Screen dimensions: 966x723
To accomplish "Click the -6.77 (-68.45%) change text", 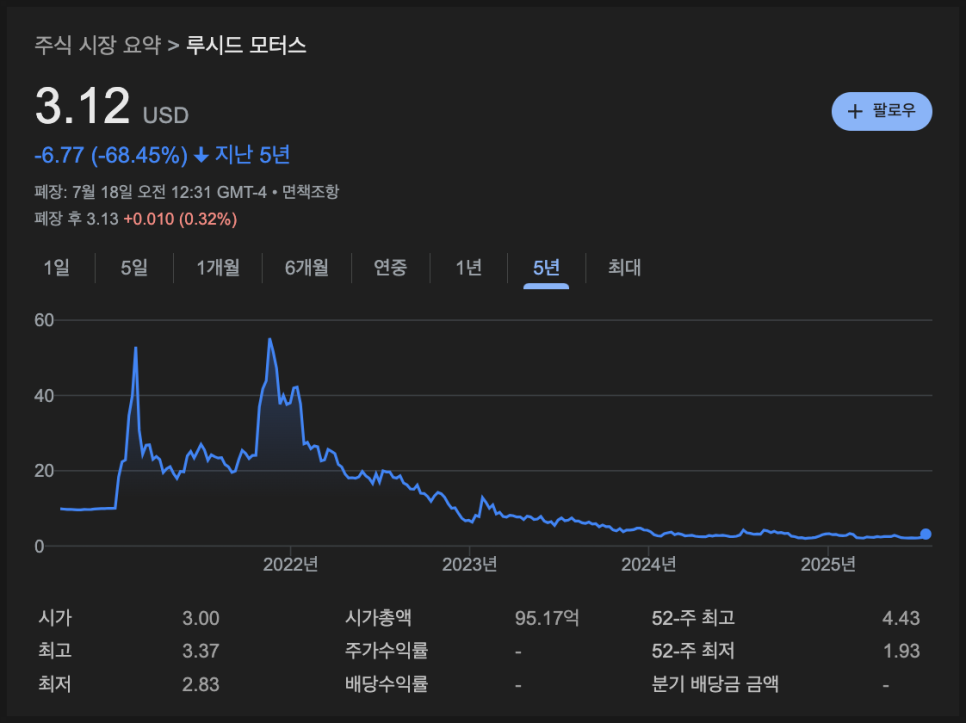I will [111, 155].
